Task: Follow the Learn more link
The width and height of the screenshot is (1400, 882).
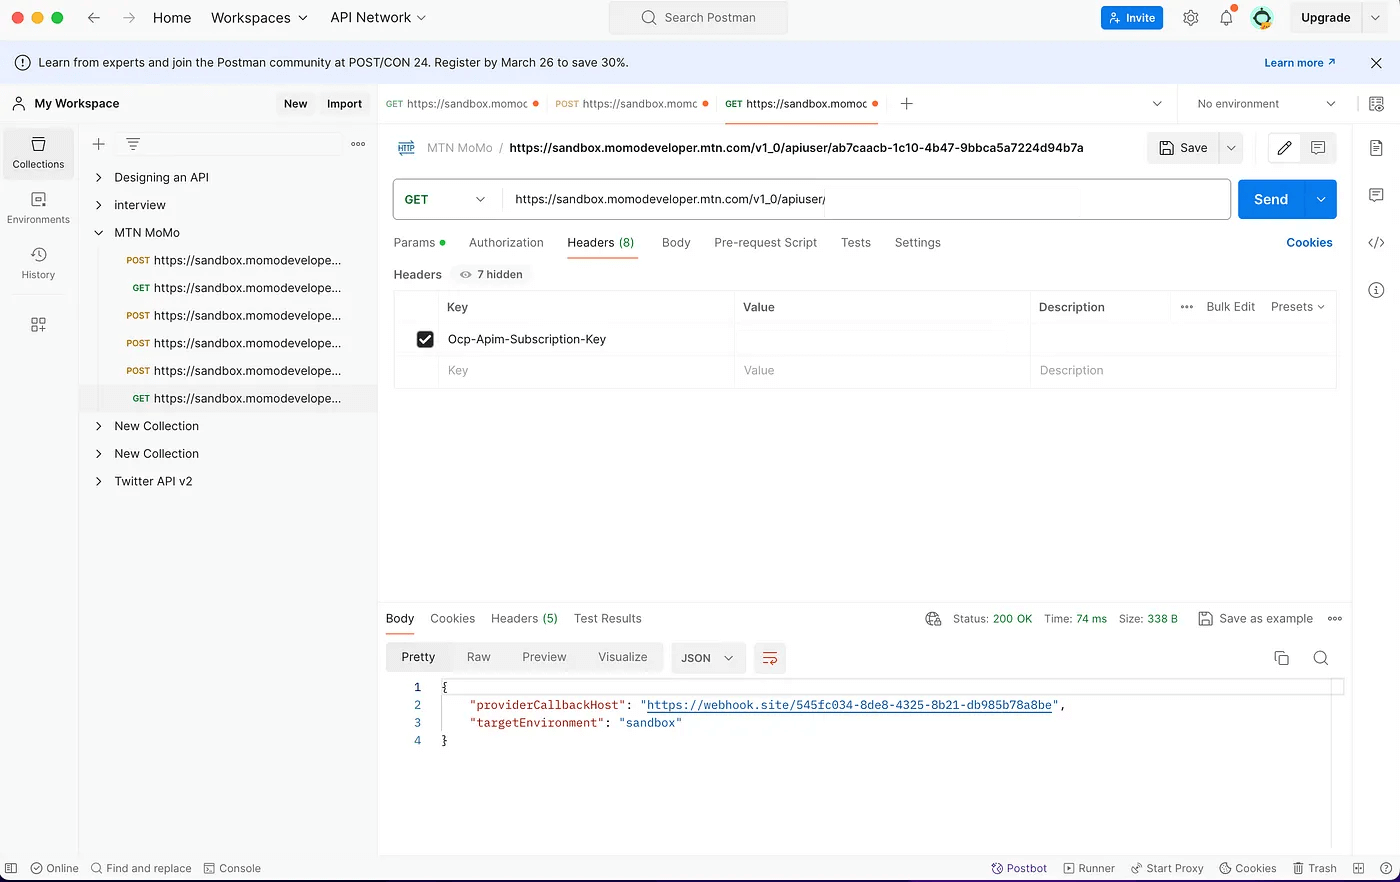Action: coord(1299,63)
